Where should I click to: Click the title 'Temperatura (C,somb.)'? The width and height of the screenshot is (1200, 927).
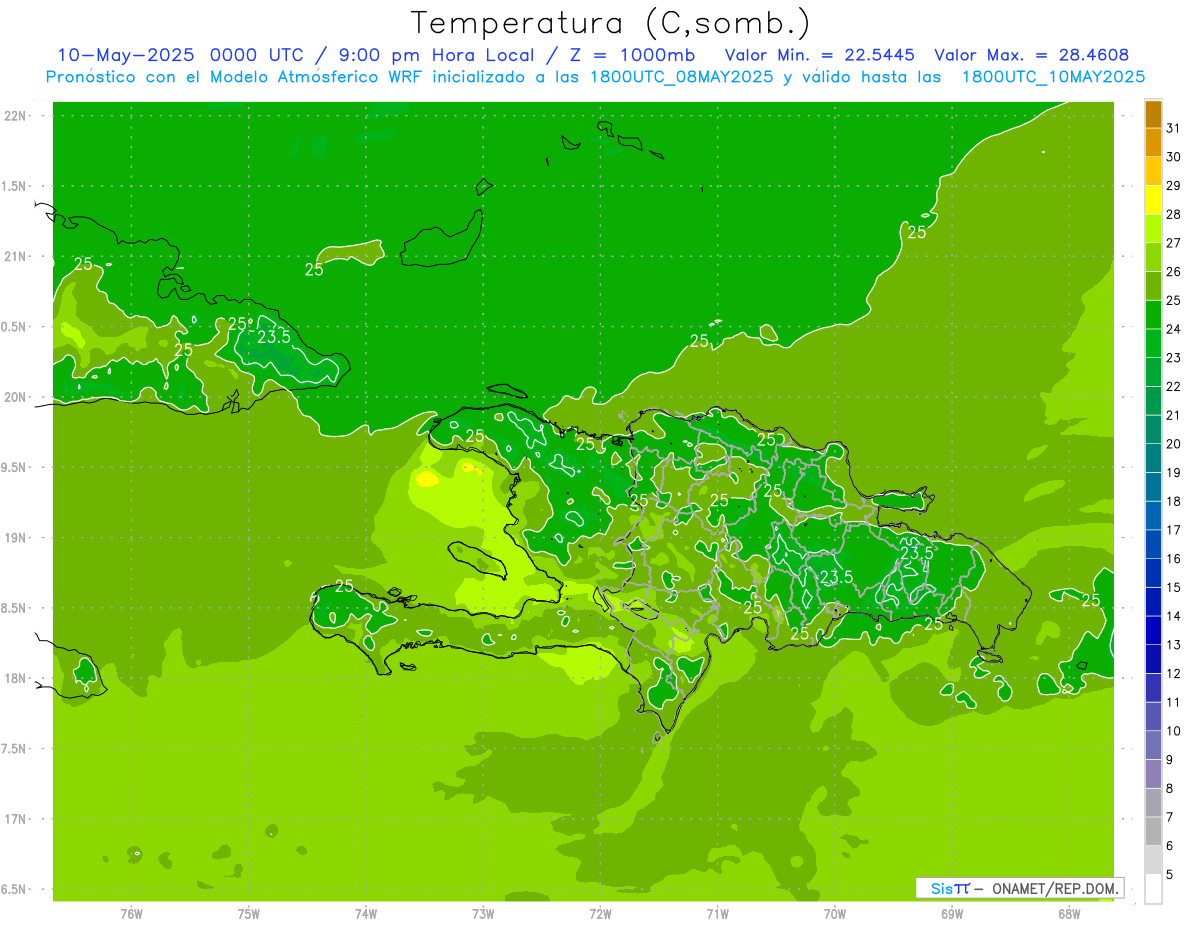[x=611, y=23]
